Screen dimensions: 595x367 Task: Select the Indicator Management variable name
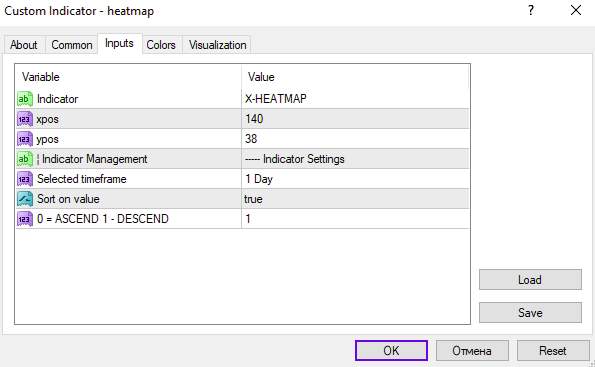coord(92,159)
